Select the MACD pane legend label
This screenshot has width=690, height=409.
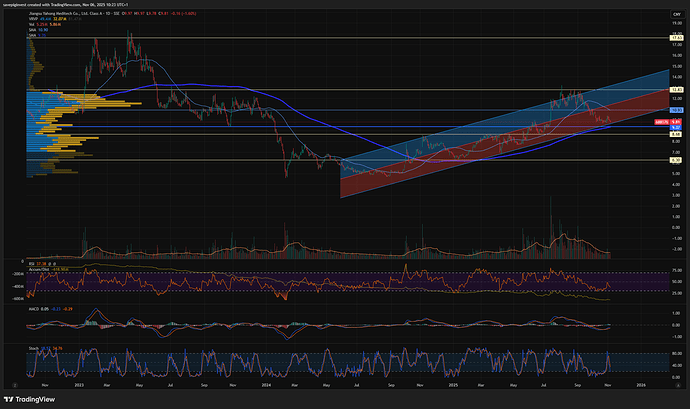(x=33, y=310)
